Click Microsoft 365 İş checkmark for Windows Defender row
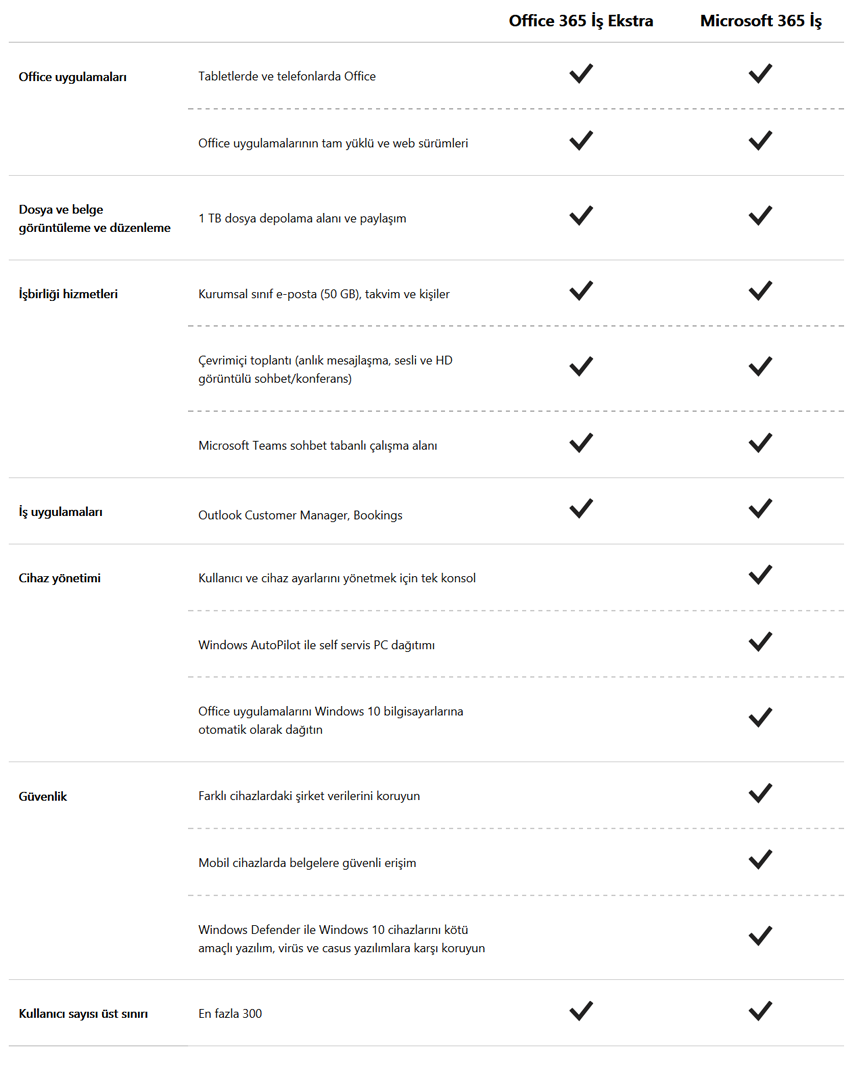Screen dimensions: 850x1085 [x=760, y=936]
